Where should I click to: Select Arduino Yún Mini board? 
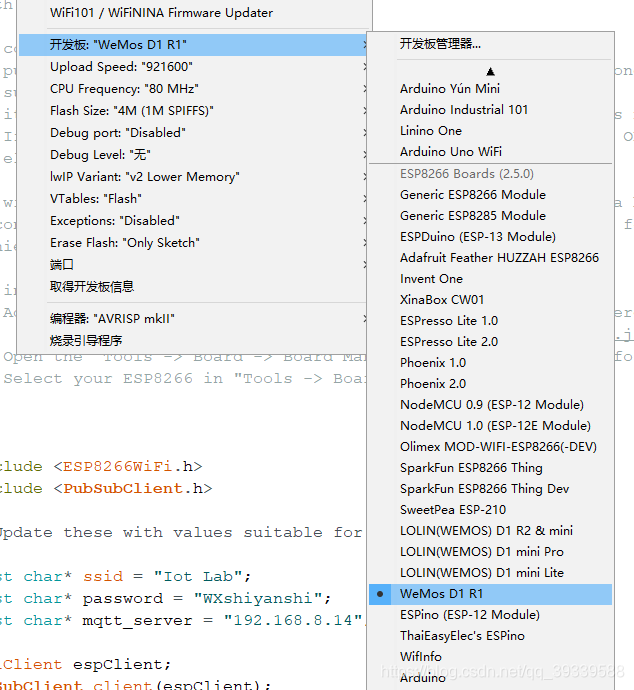[490, 89]
